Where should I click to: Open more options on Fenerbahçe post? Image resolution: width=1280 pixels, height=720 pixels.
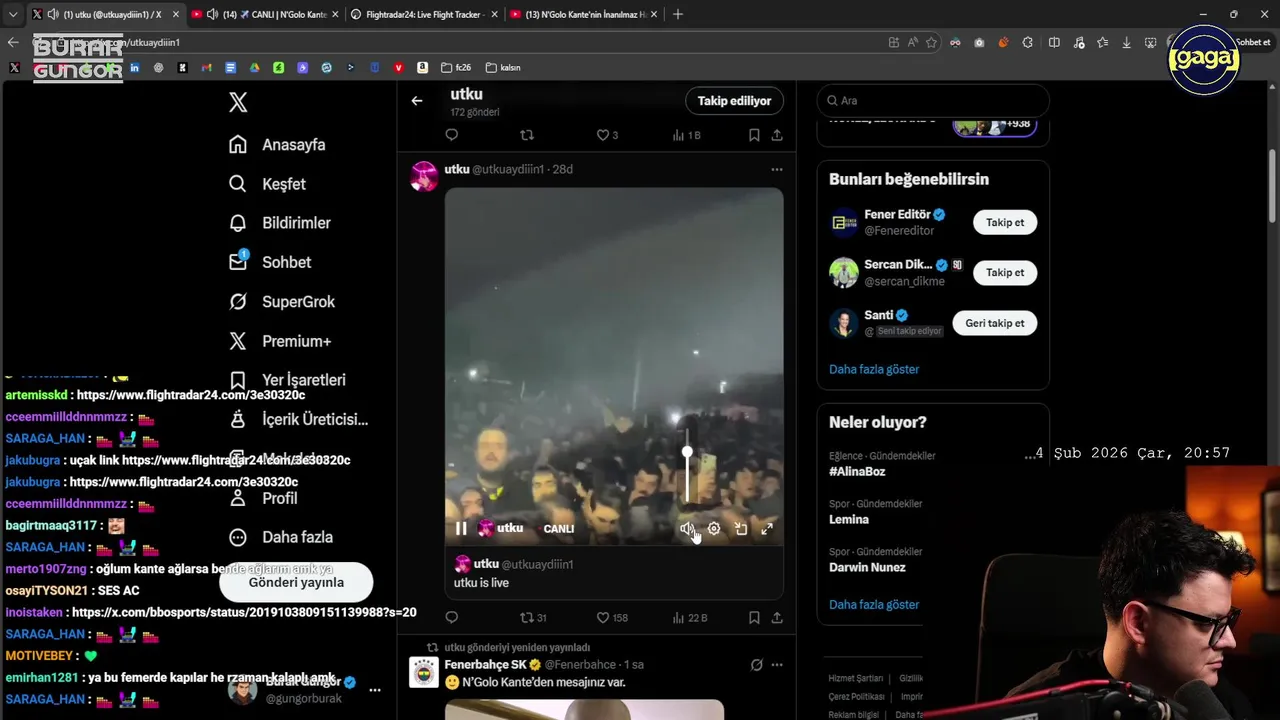tap(777, 665)
